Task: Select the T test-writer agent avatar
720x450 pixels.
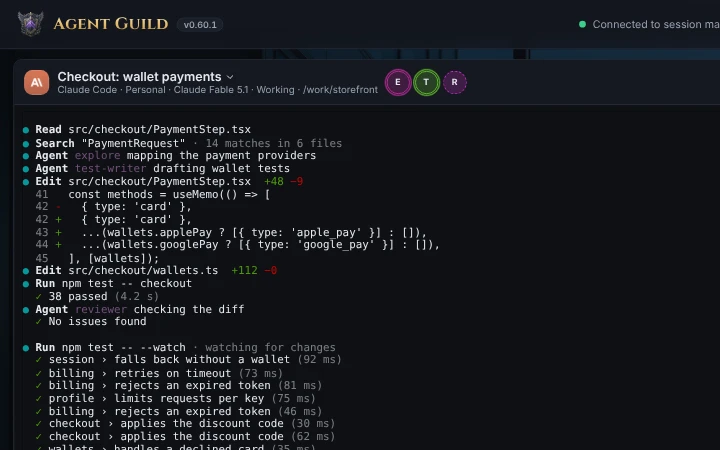Action: [426, 83]
